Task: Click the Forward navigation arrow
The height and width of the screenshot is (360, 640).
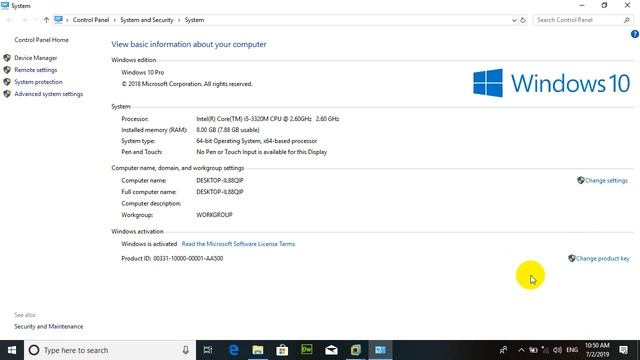Action: (24, 20)
